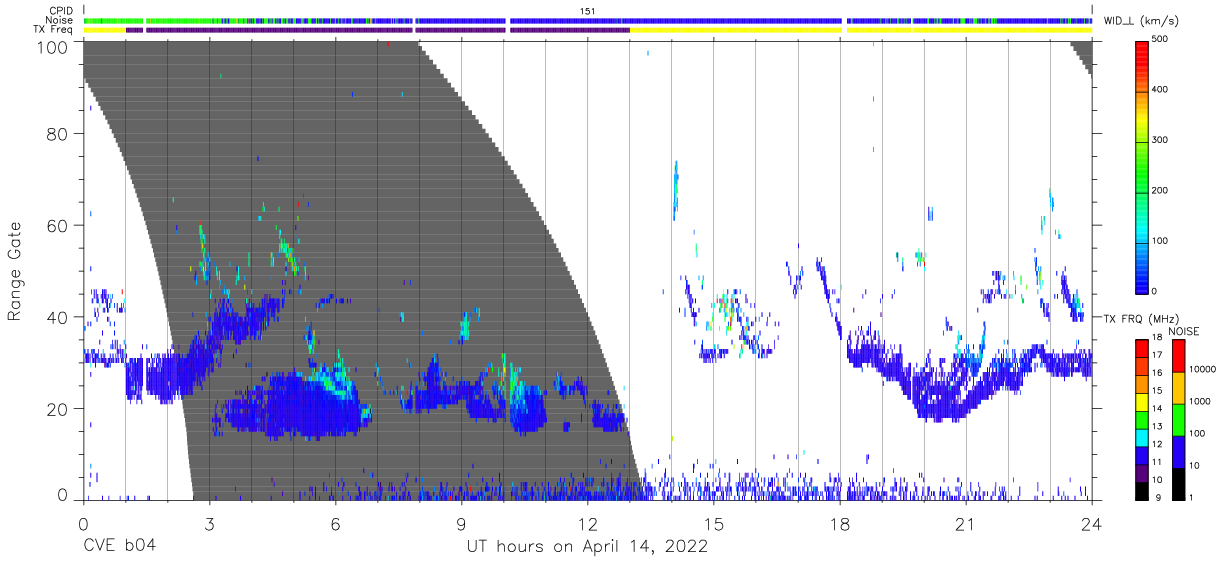
Task: Click the UT hours on April 14, 2022 title
Action: [x=587, y=547]
